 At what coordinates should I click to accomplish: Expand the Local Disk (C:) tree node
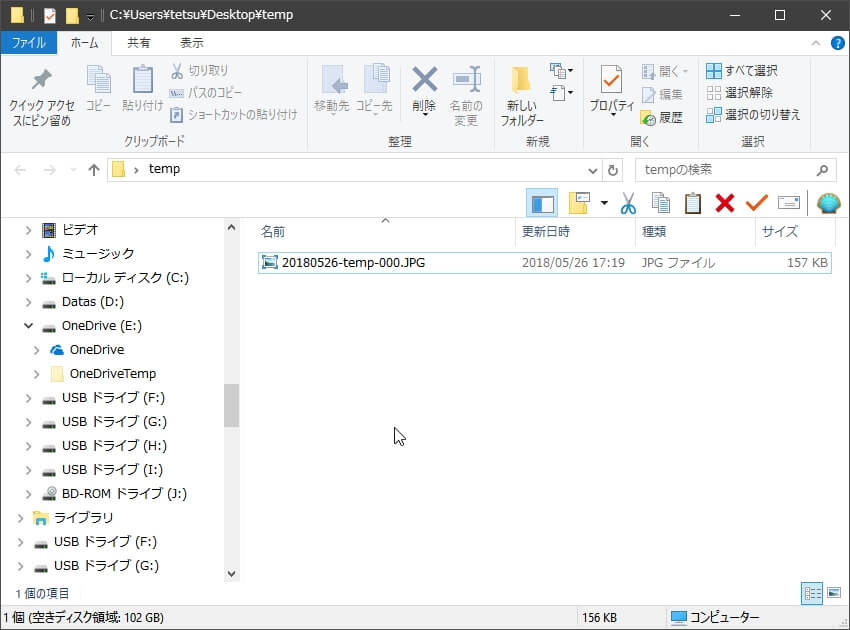pyautogui.click(x=28, y=278)
